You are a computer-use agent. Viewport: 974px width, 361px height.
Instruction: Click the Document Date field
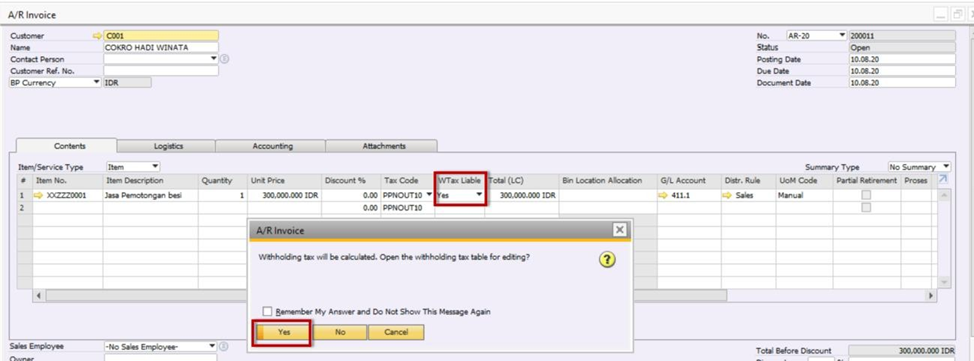[x=902, y=83]
